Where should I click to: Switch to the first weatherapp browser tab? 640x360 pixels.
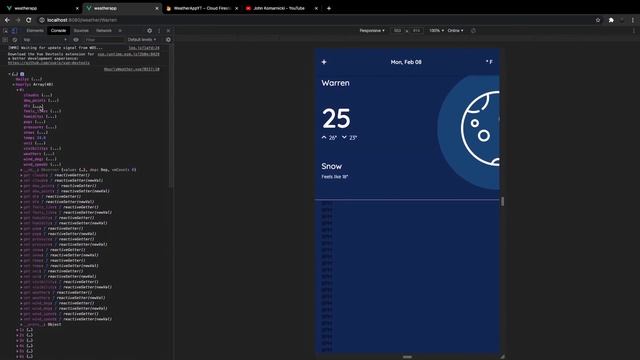point(41,8)
